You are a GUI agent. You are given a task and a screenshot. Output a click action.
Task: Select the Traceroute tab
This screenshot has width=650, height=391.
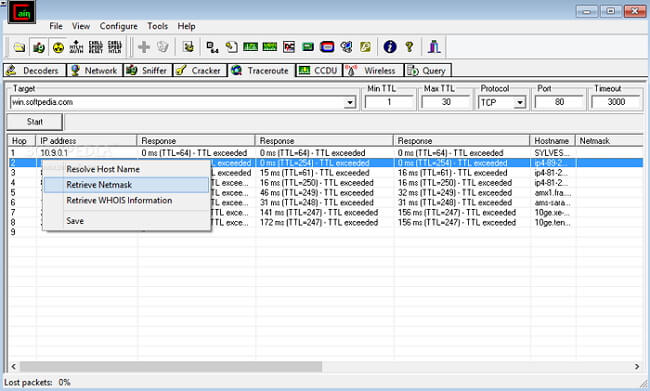(261, 70)
